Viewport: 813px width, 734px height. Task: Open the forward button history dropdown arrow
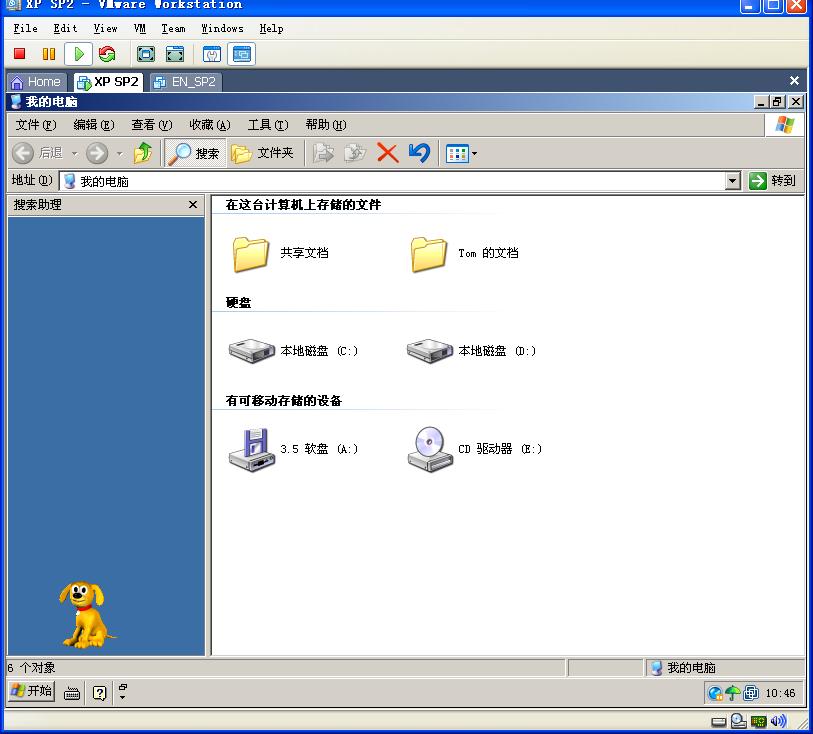point(120,153)
